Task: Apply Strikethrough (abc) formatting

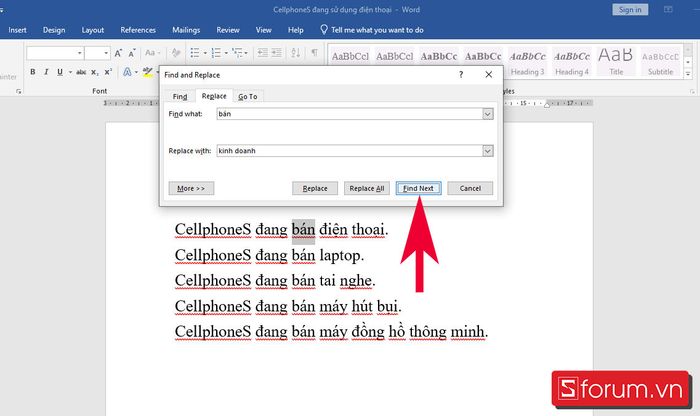Action: pyautogui.click(x=81, y=72)
